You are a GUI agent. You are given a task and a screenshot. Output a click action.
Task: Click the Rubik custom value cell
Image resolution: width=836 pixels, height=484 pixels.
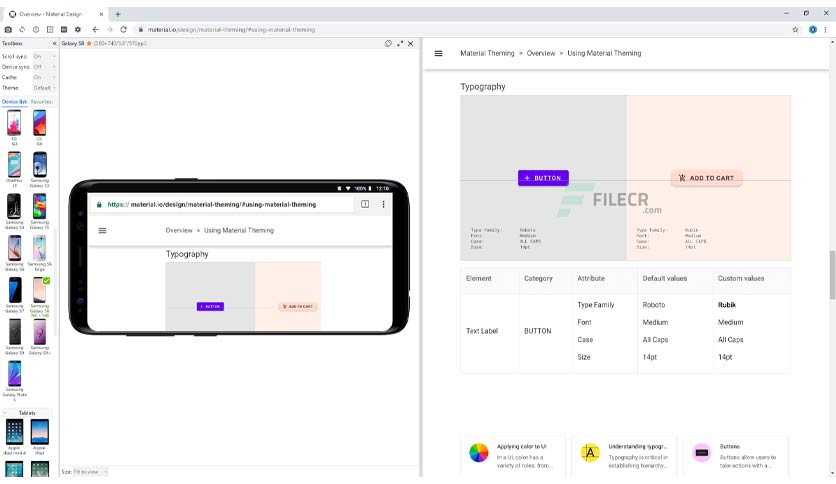point(727,305)
